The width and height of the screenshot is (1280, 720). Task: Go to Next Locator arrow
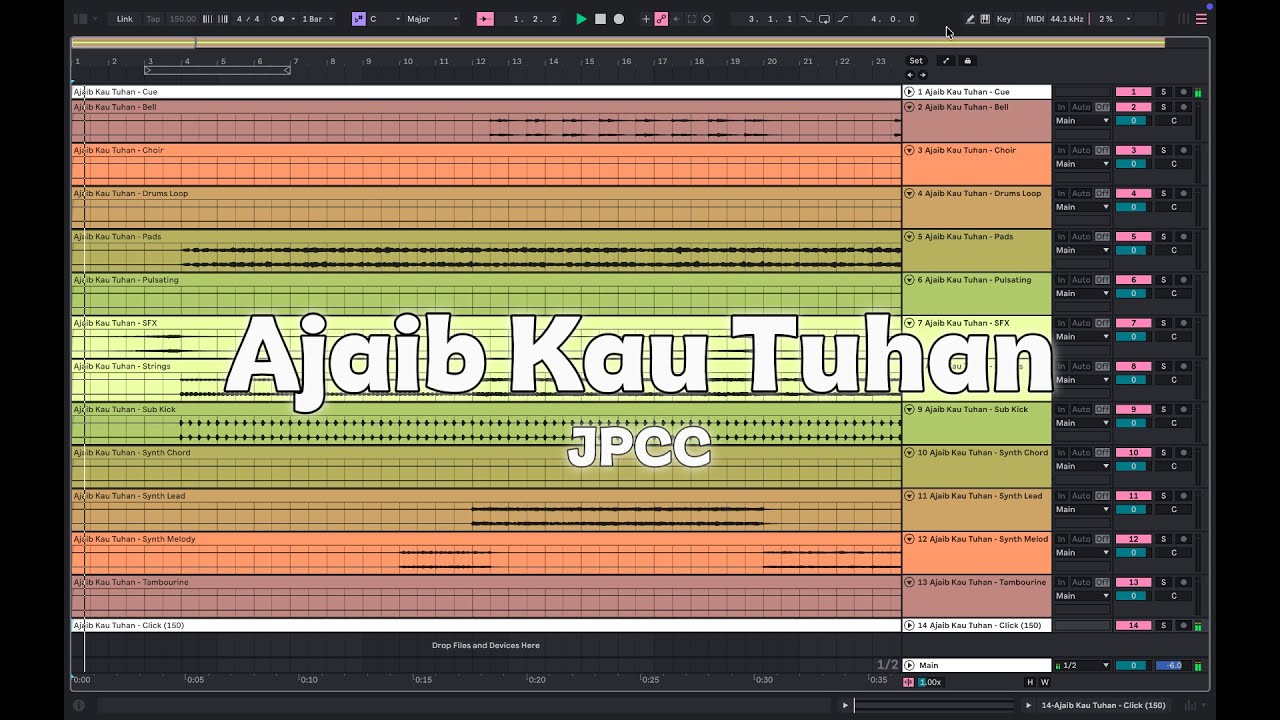tap(922, 75)
